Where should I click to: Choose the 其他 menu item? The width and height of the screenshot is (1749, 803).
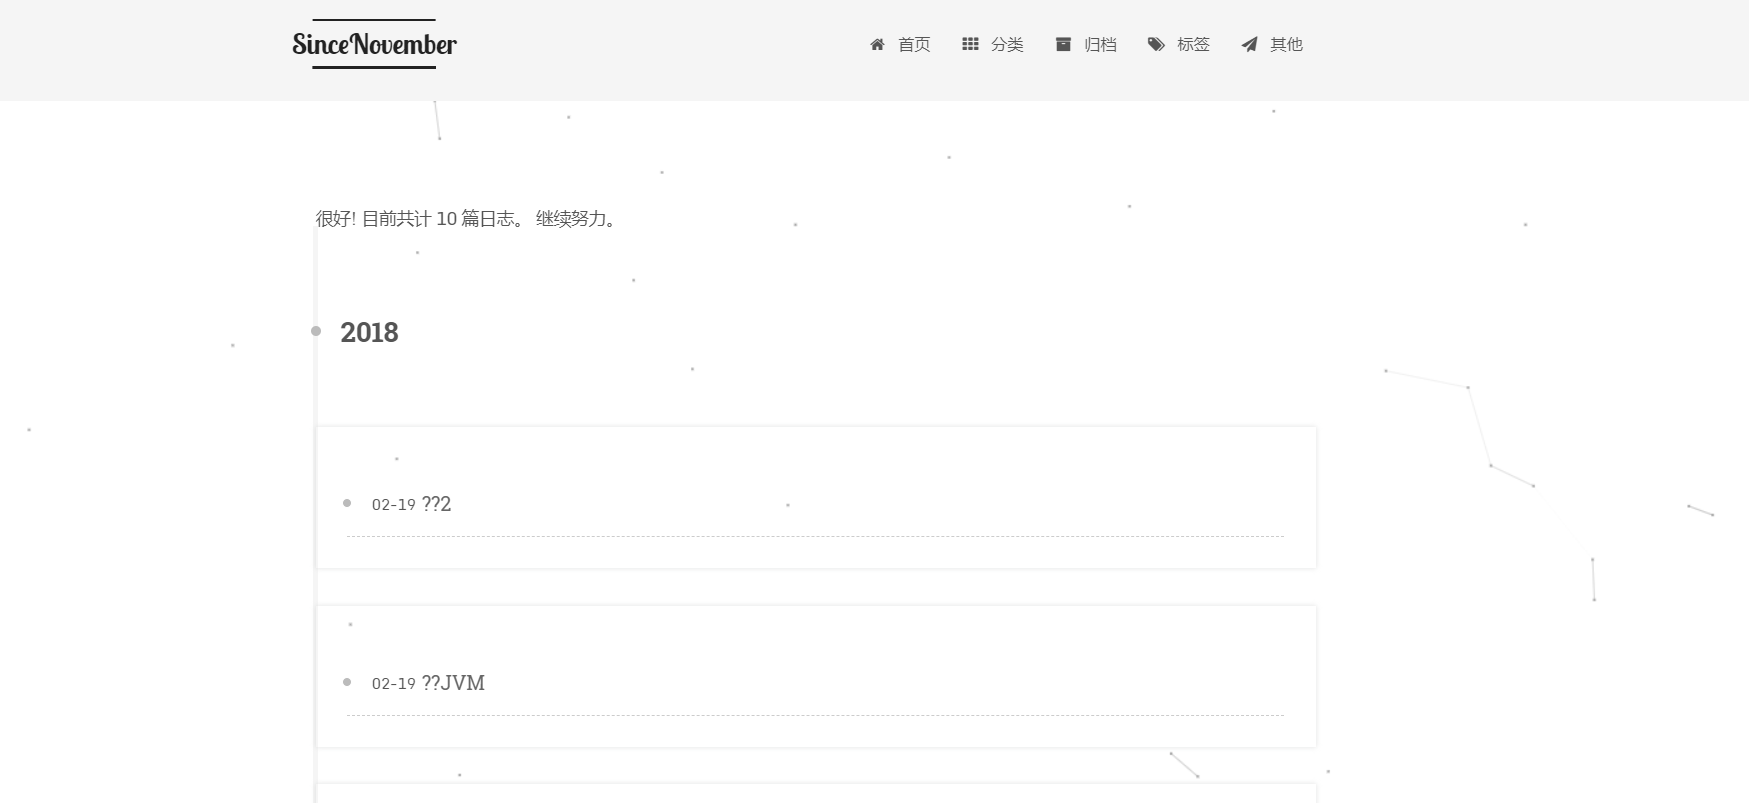1286,45
